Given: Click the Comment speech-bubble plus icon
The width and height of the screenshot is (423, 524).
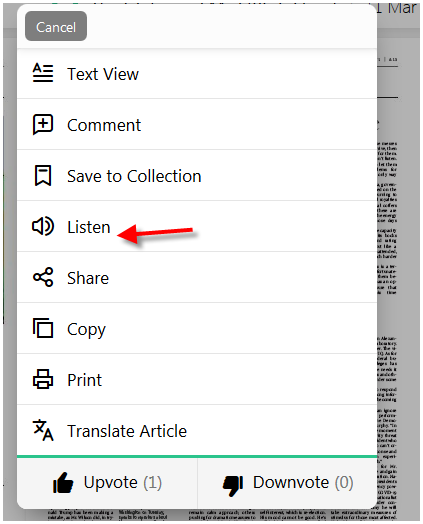Looking at the screenshot, I should [x=43, y=124].
